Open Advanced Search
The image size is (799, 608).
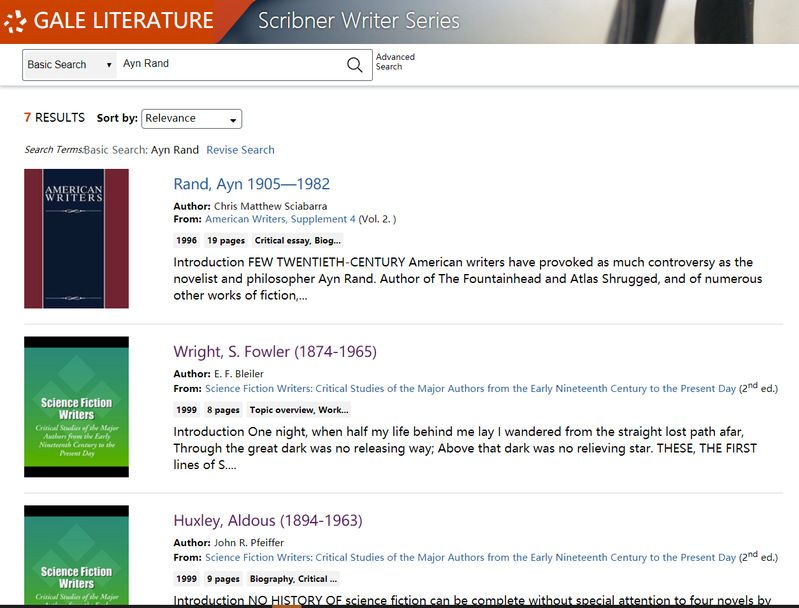tap(395, 62)
